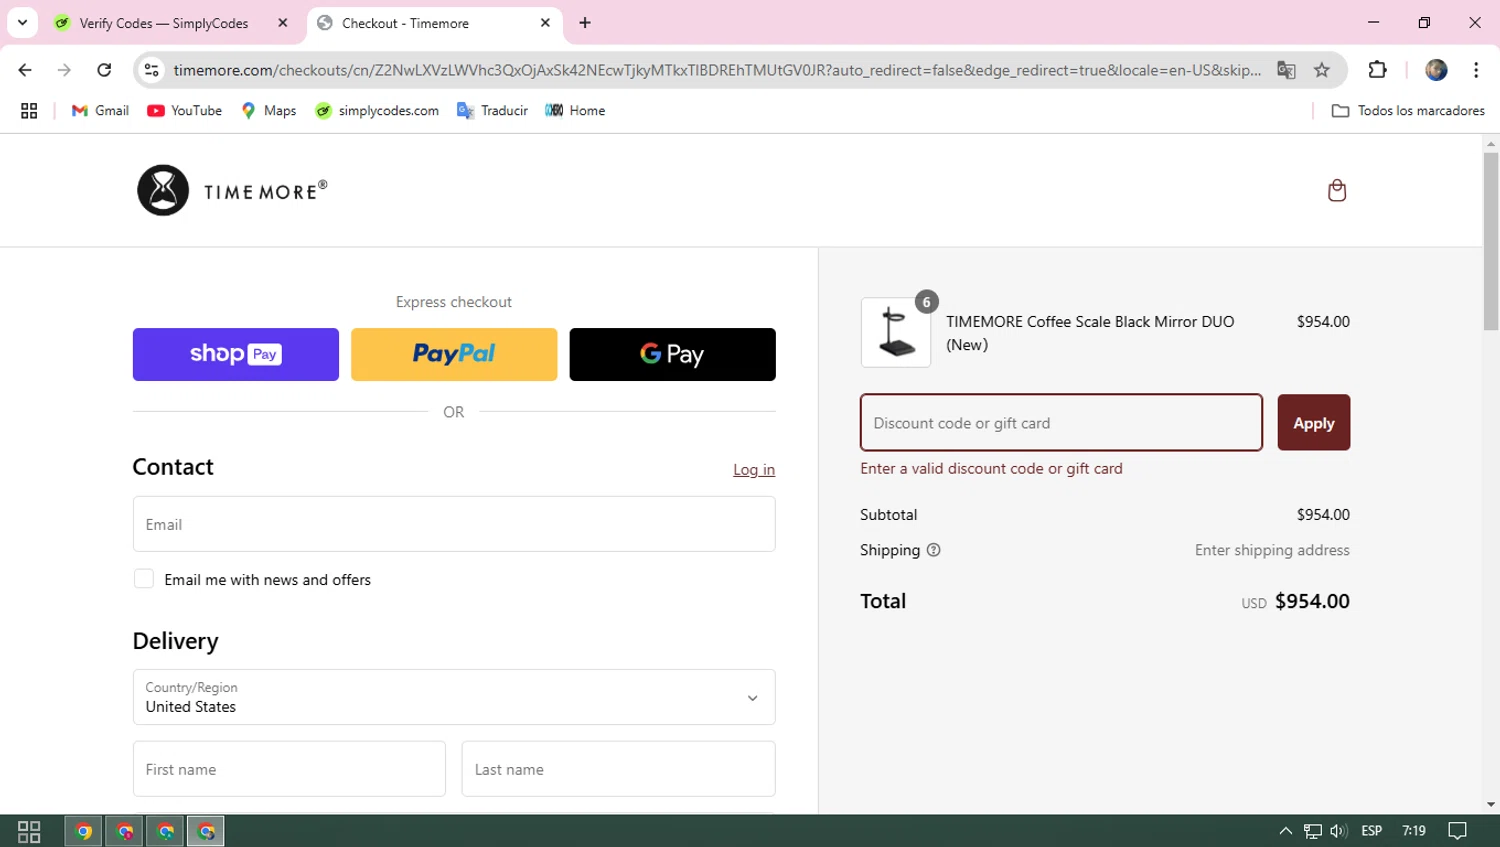Switch to the Verify Codes SimplyCodes tab
The height and width of the screenshot is (847, 1500).
coord(165,23)
